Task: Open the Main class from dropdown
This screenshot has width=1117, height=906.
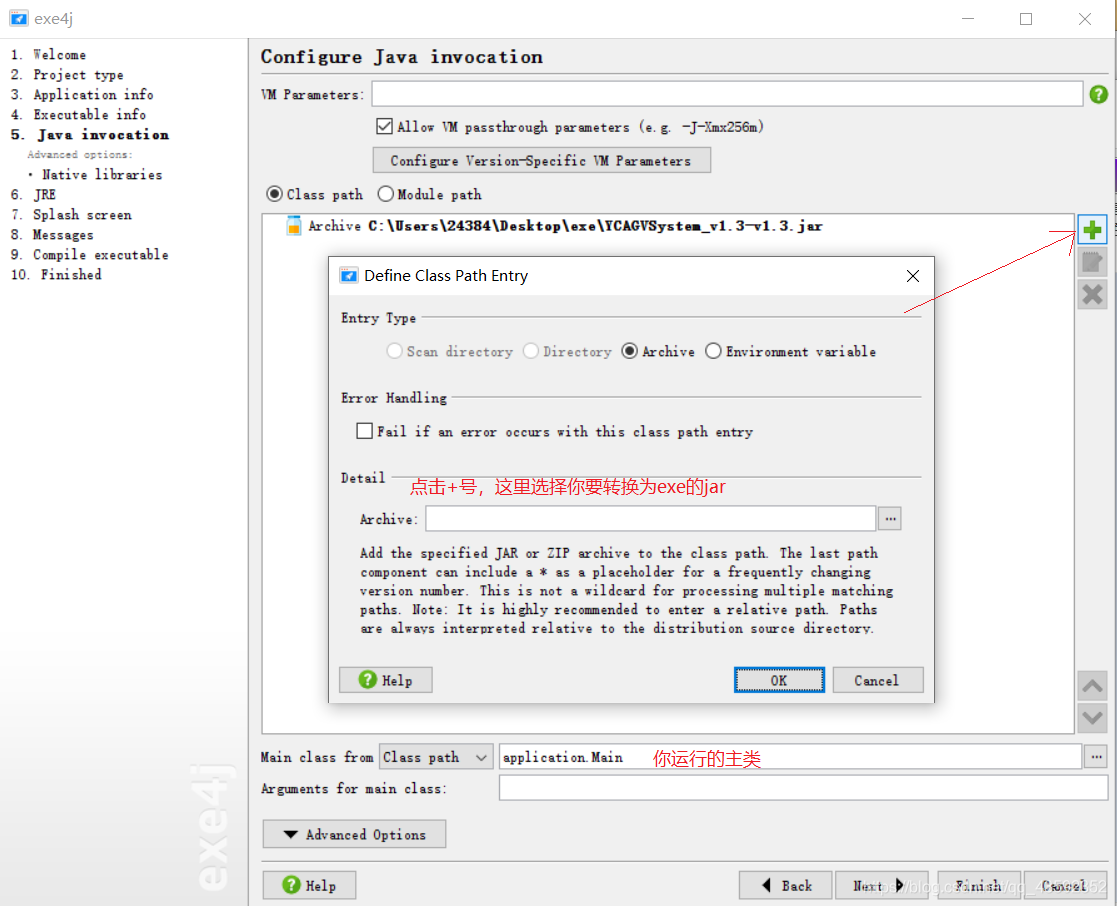Action: tap(436, 757)
